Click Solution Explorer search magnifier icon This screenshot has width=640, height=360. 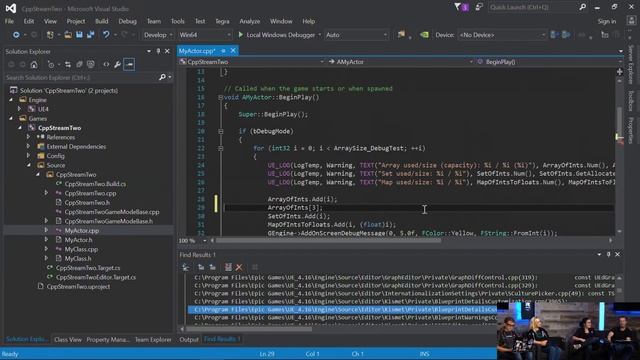click(162, 77)
